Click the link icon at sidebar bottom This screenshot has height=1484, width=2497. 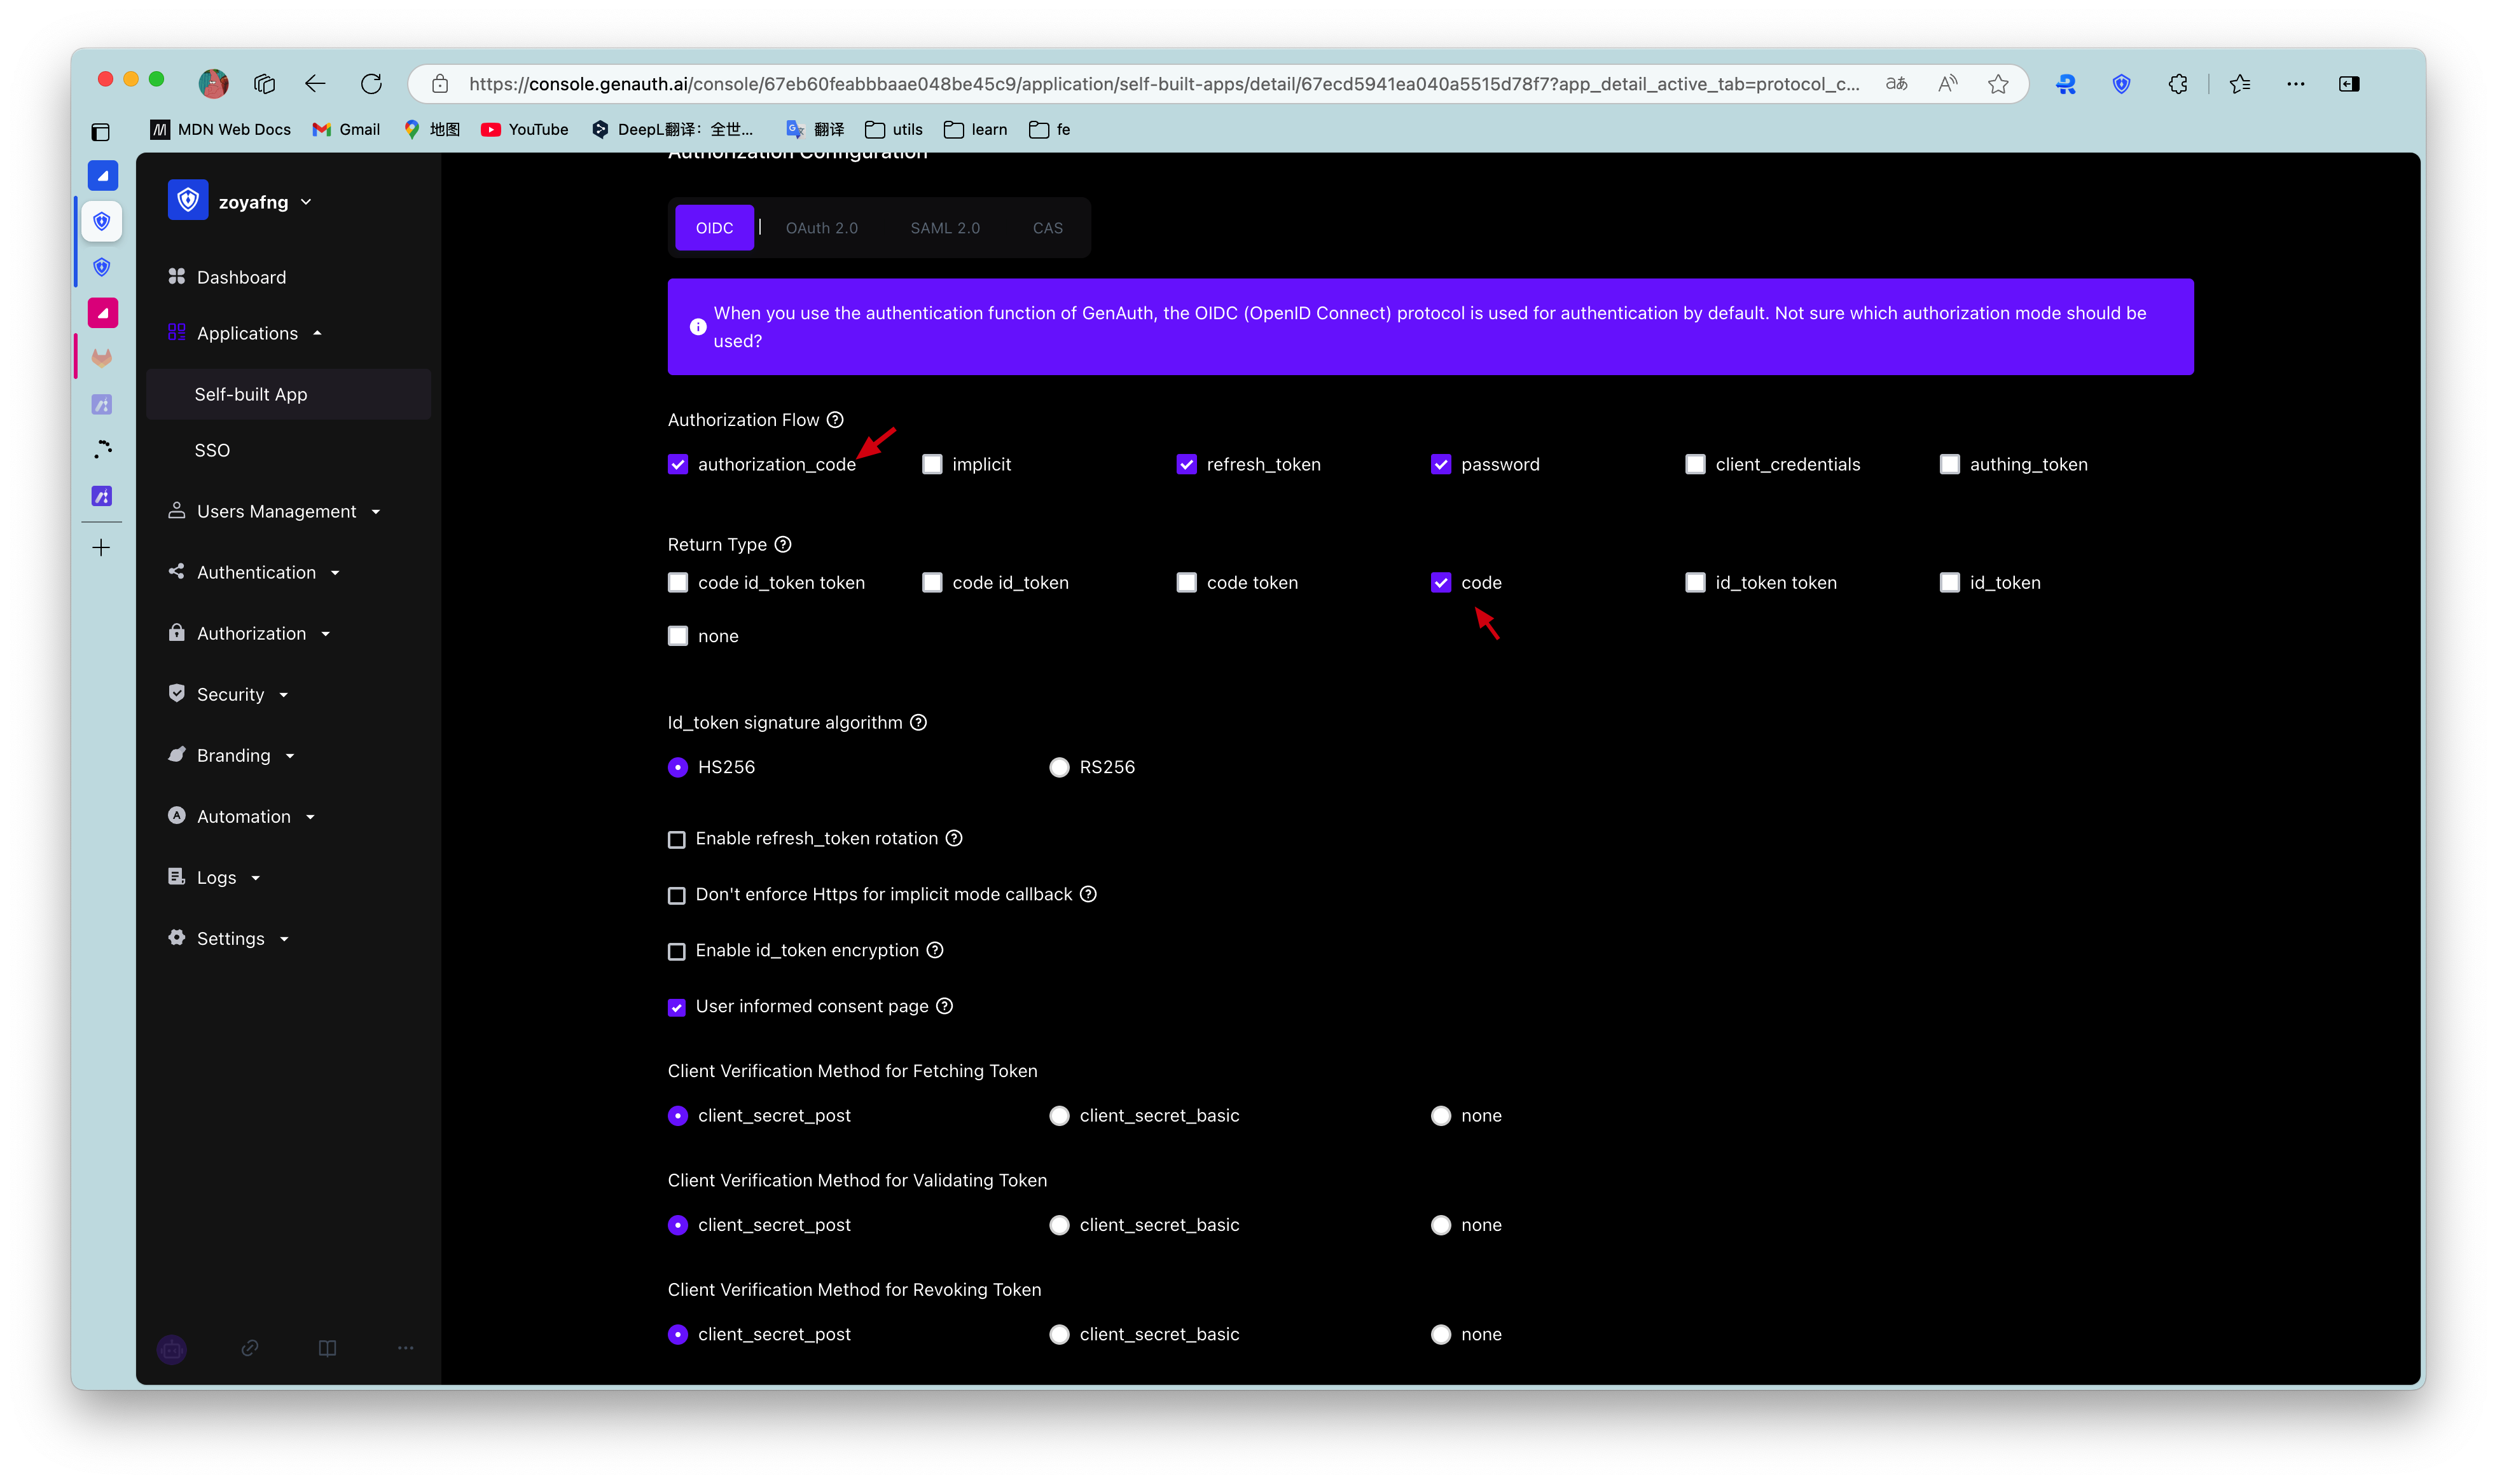coord(250,1348)
